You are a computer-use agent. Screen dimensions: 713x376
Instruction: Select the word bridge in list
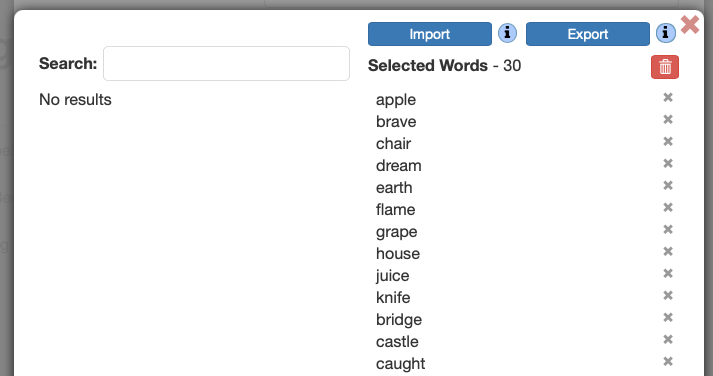399,320
